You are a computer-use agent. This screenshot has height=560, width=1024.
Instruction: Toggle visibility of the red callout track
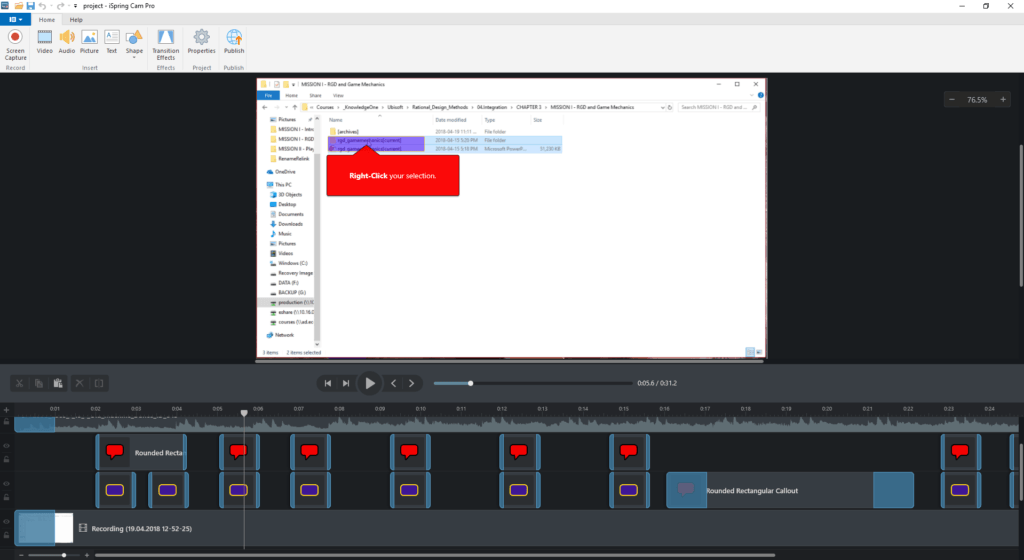(6, 447)
